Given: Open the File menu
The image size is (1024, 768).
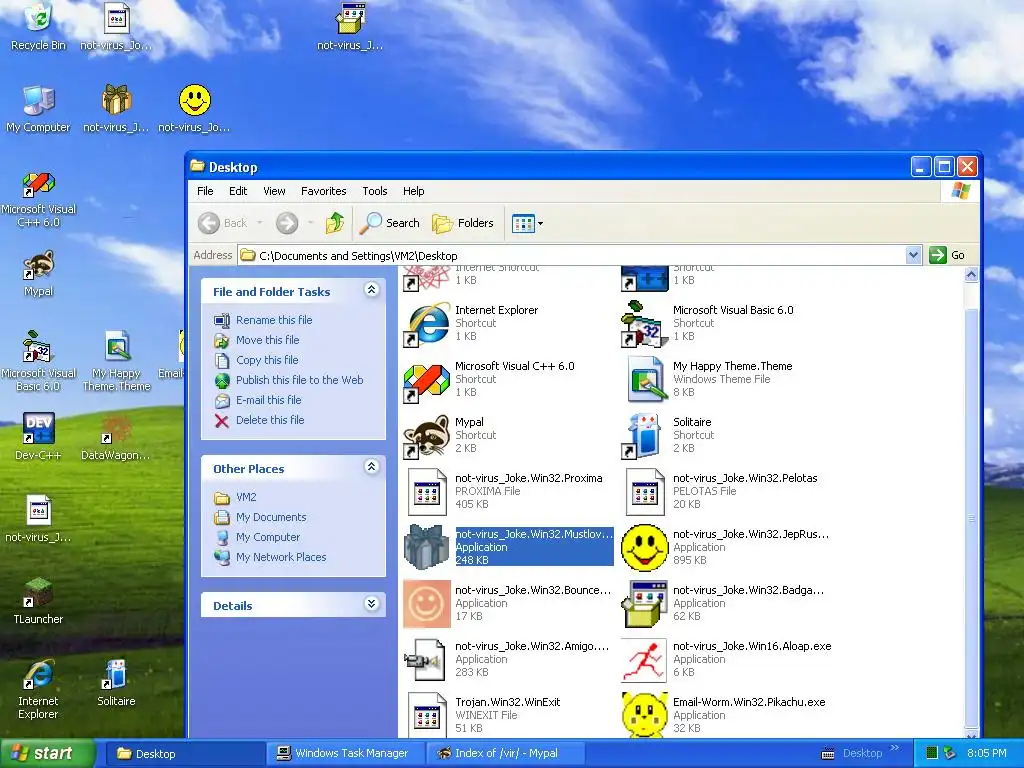Looking at the screenshot, I should [205, 191].
